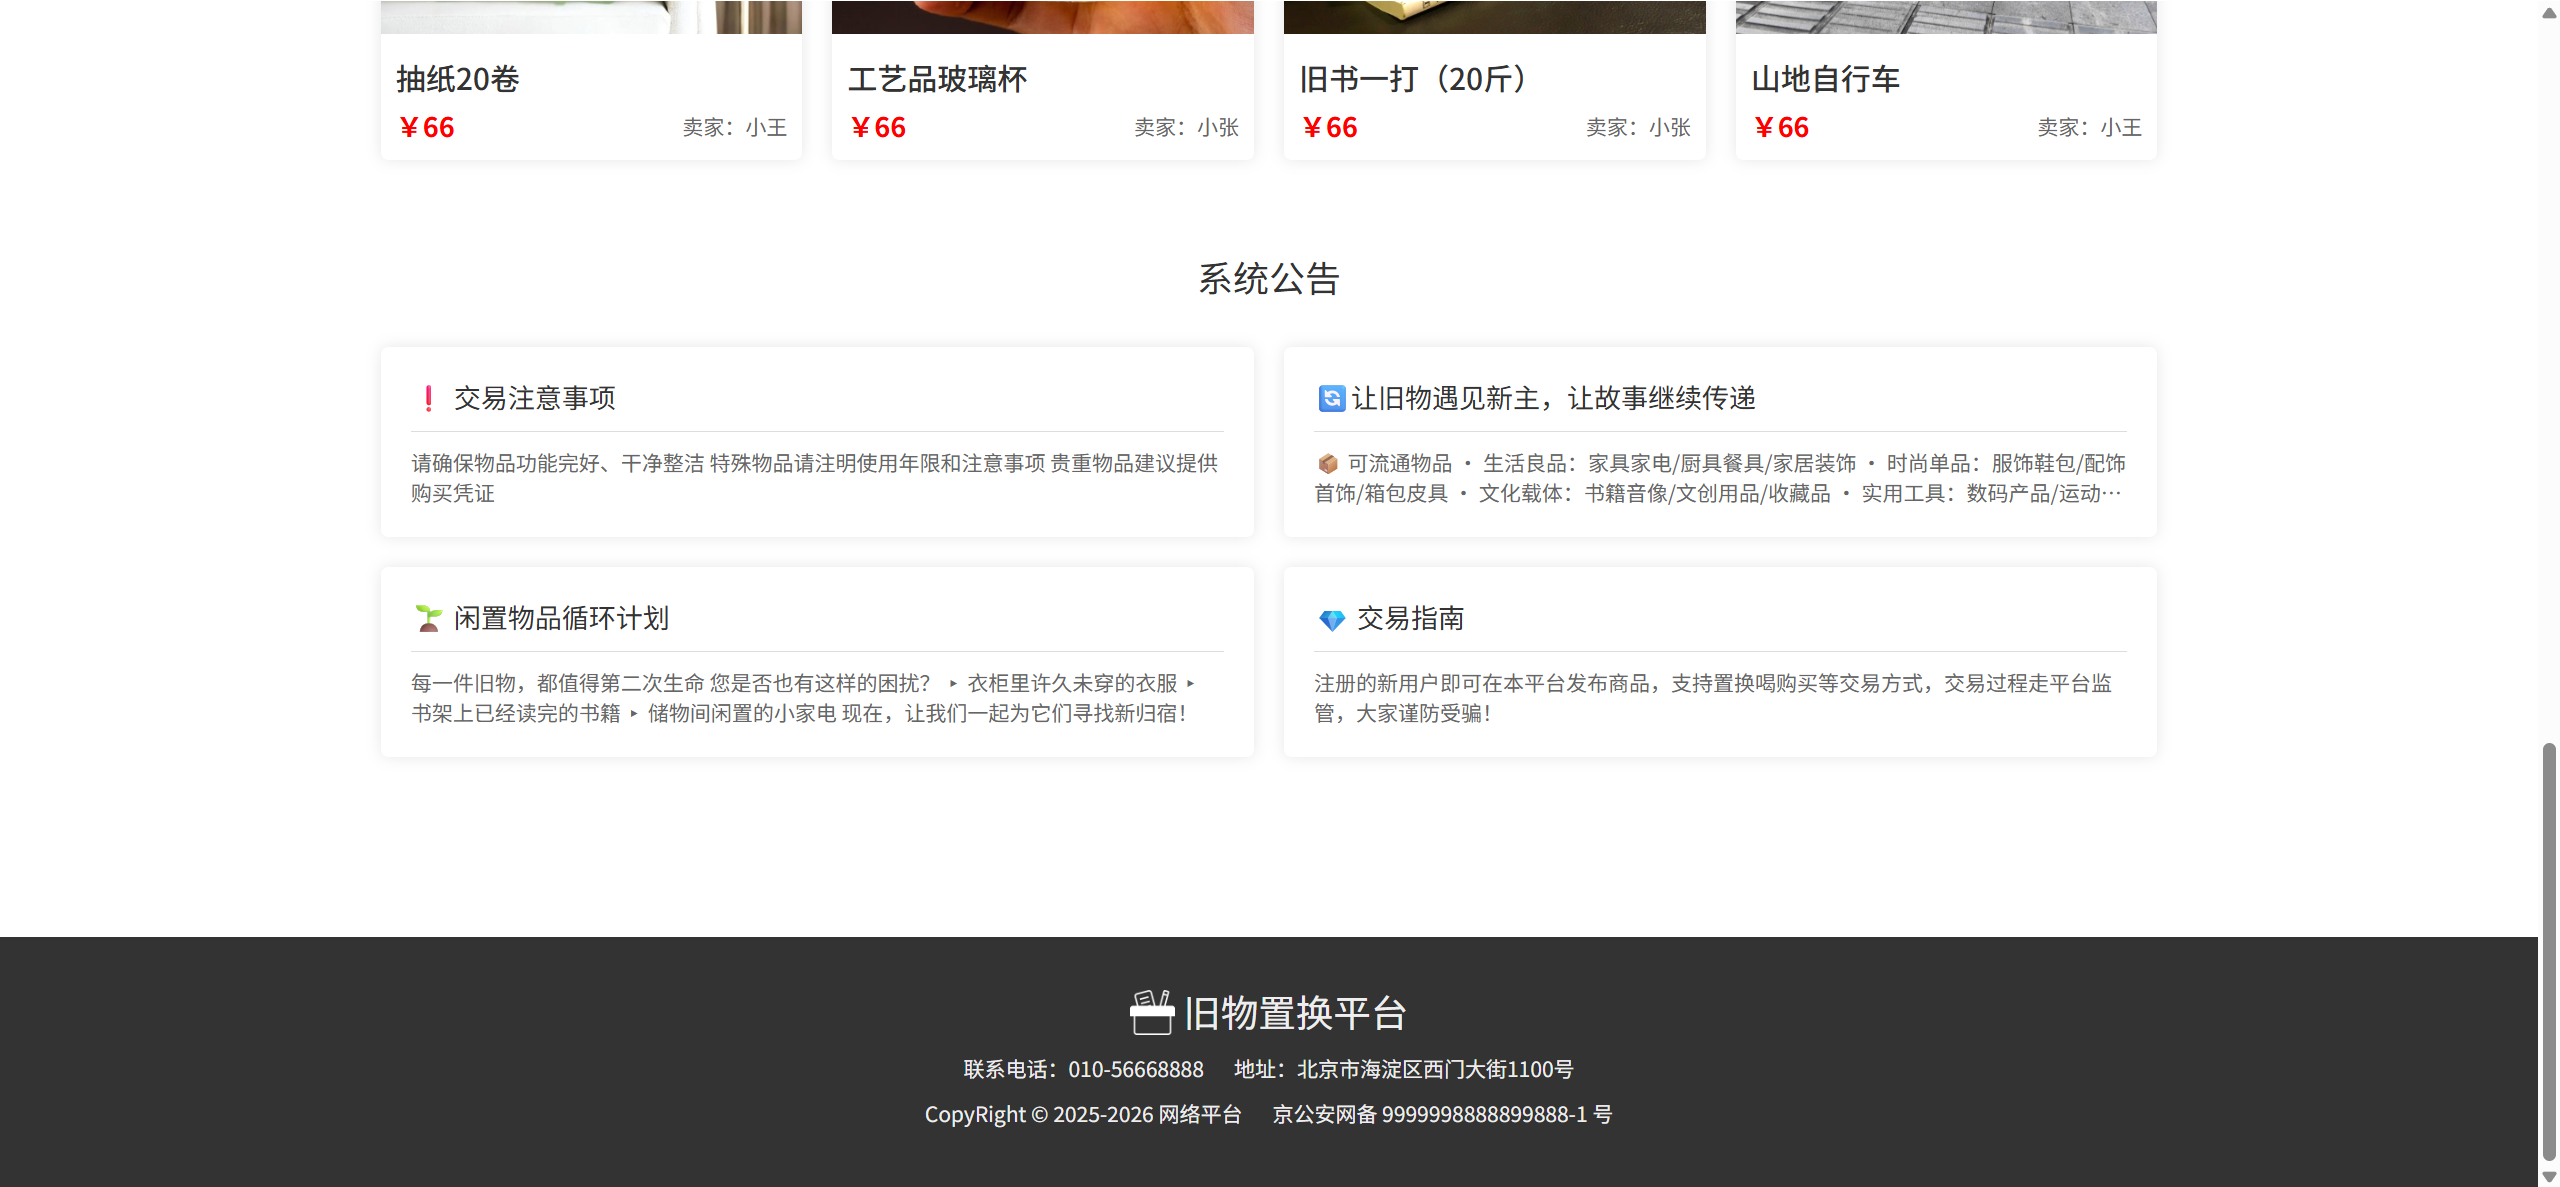
Task: Open the 交易注意事项 announcement
Action: tap(534, 398)
